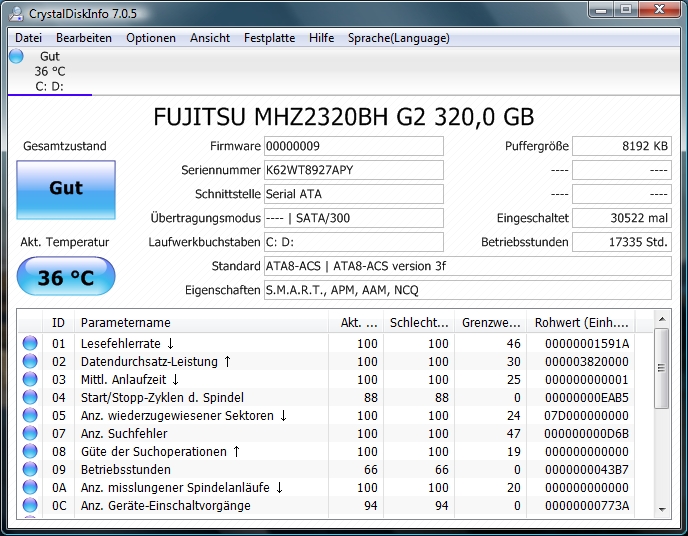The width and height of the screenshot is (688, 536).
Task: Click status orb of Start/Stopp-Zyklen row
Action: (x=30, y=397)
